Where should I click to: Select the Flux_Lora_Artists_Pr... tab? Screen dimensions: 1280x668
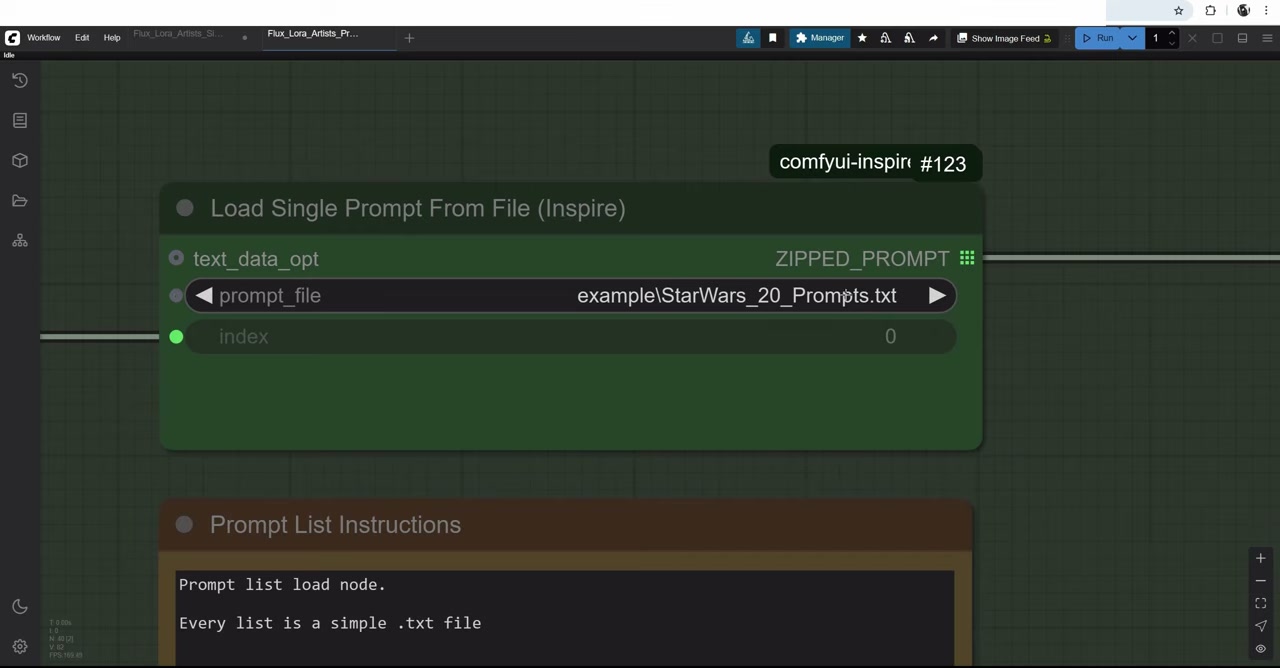click(x=312, y=34)
